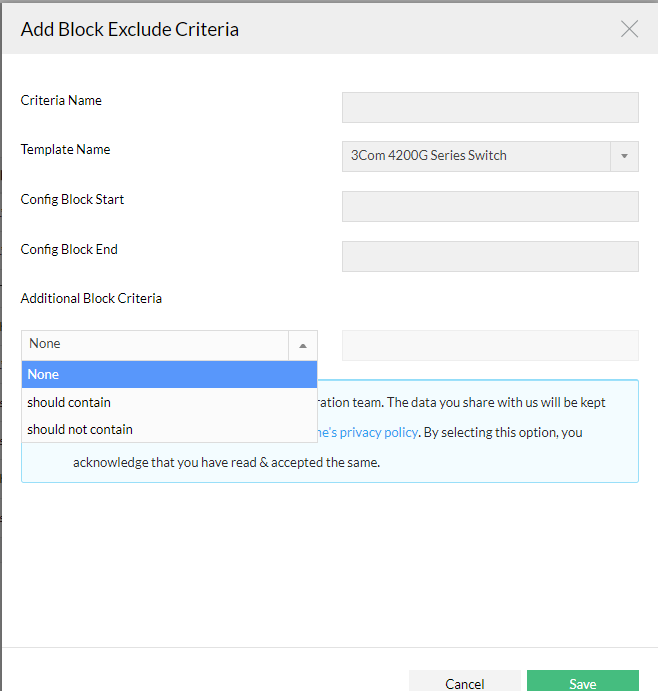Open the Template Name dropdown arrow

click(x=624, y=156)
